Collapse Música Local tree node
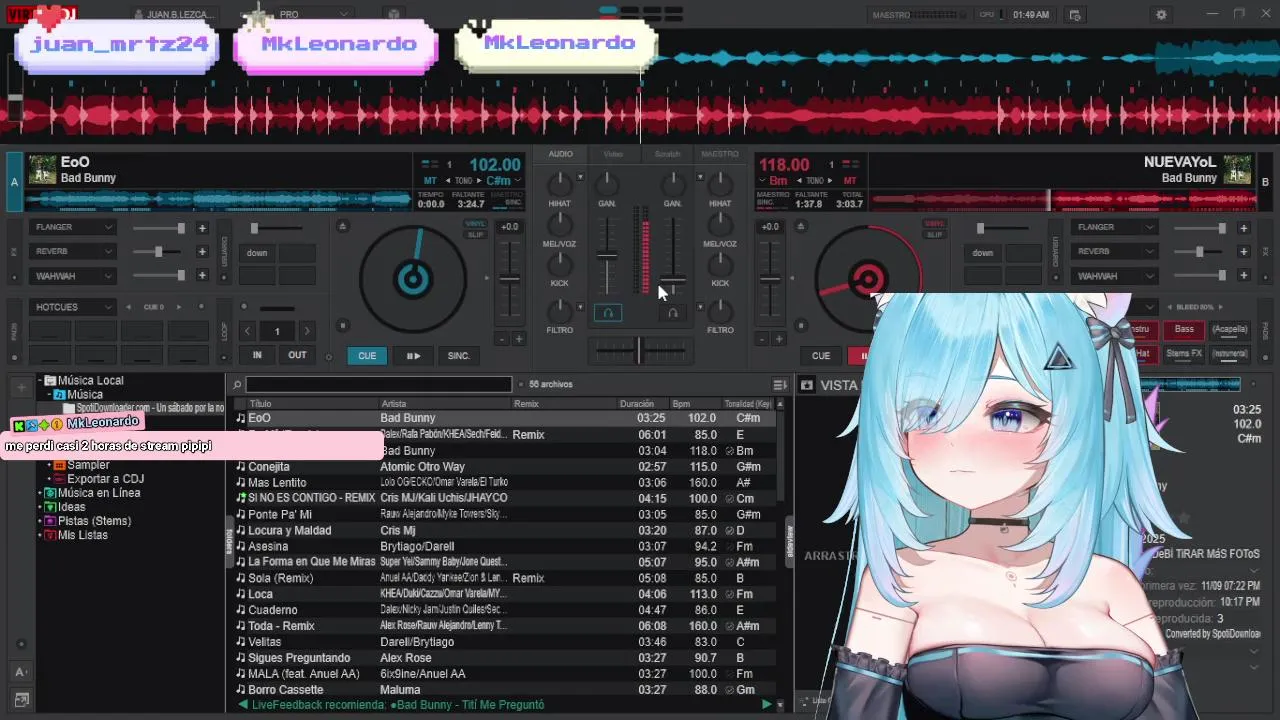Image resolution: width=1280 pixels, height=720 pixels. pos(42,381)
